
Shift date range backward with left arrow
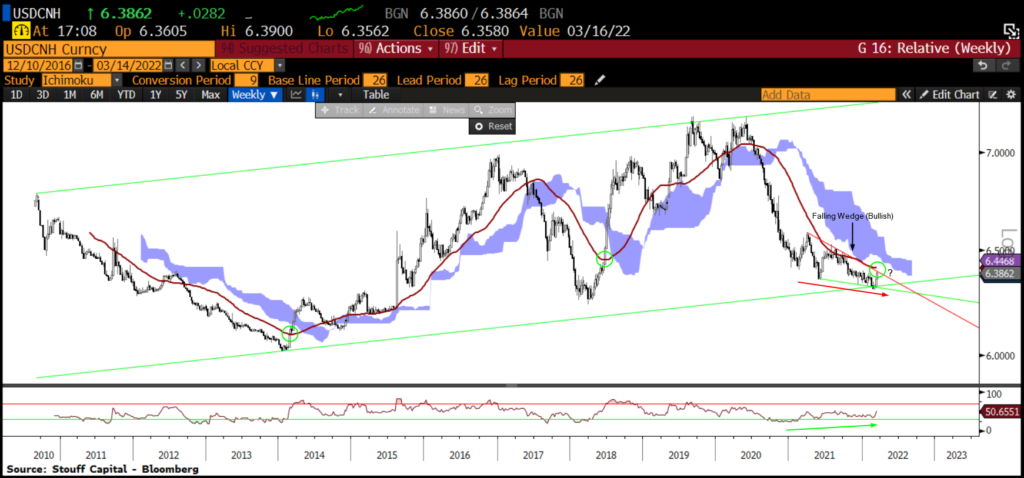click(x=183, y=65)
